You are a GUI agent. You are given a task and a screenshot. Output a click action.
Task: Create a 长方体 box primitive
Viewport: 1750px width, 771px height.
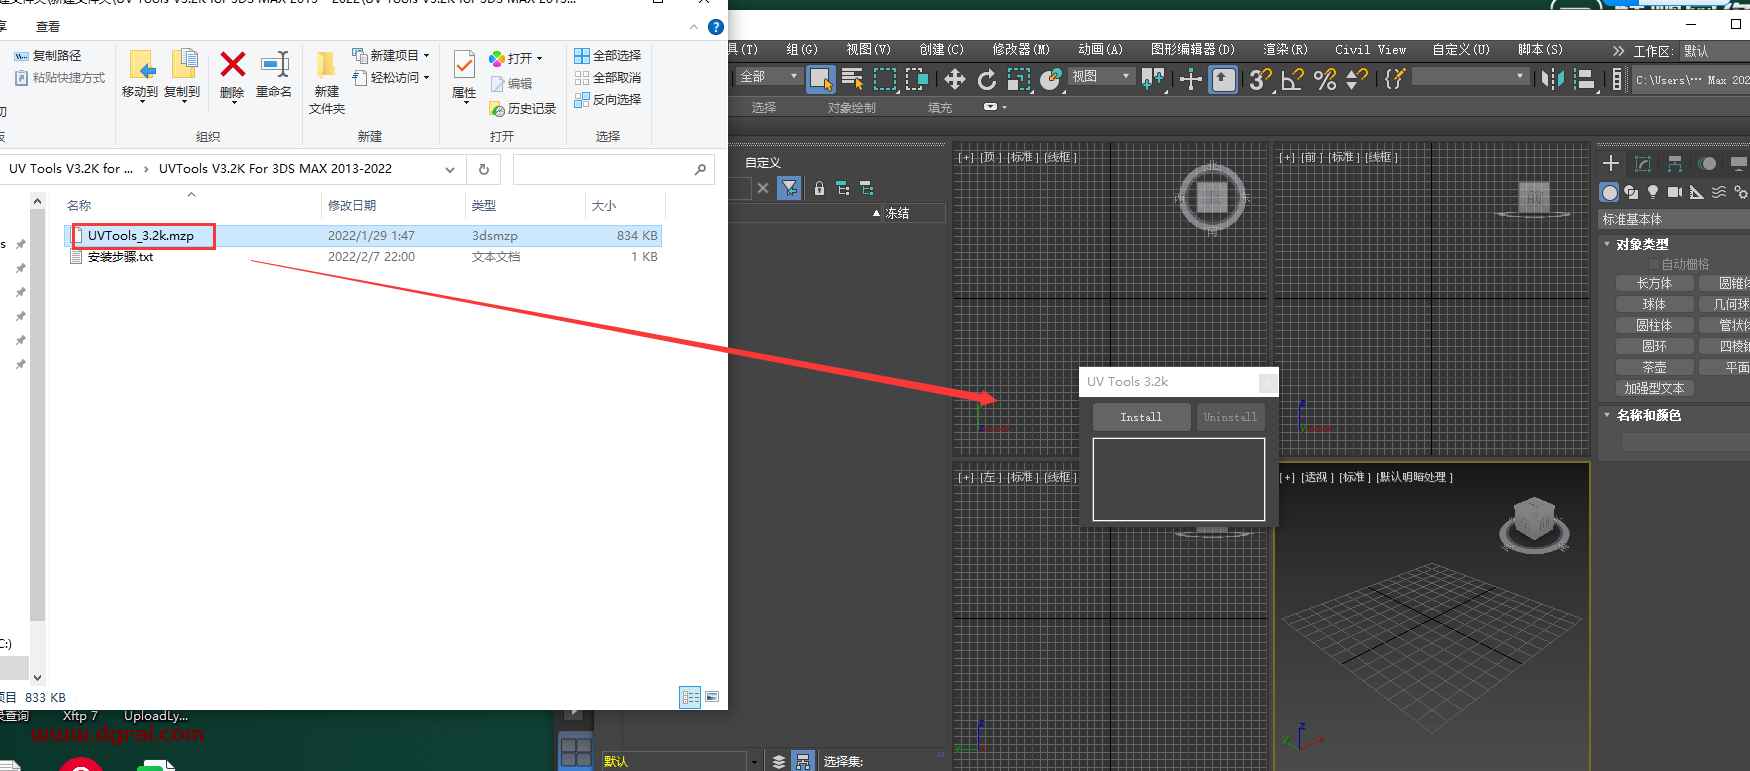point(1654,283)
